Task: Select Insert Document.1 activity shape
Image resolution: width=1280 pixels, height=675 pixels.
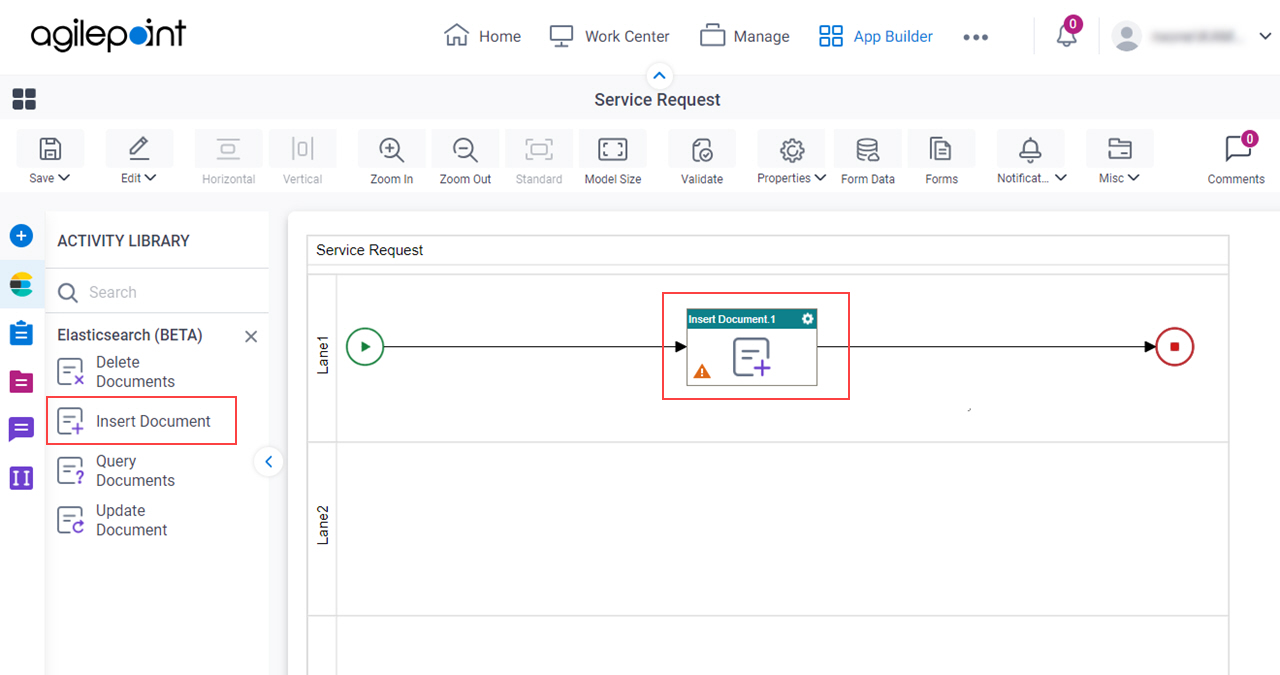Action: pyautogui.click(x=751, y=347)
